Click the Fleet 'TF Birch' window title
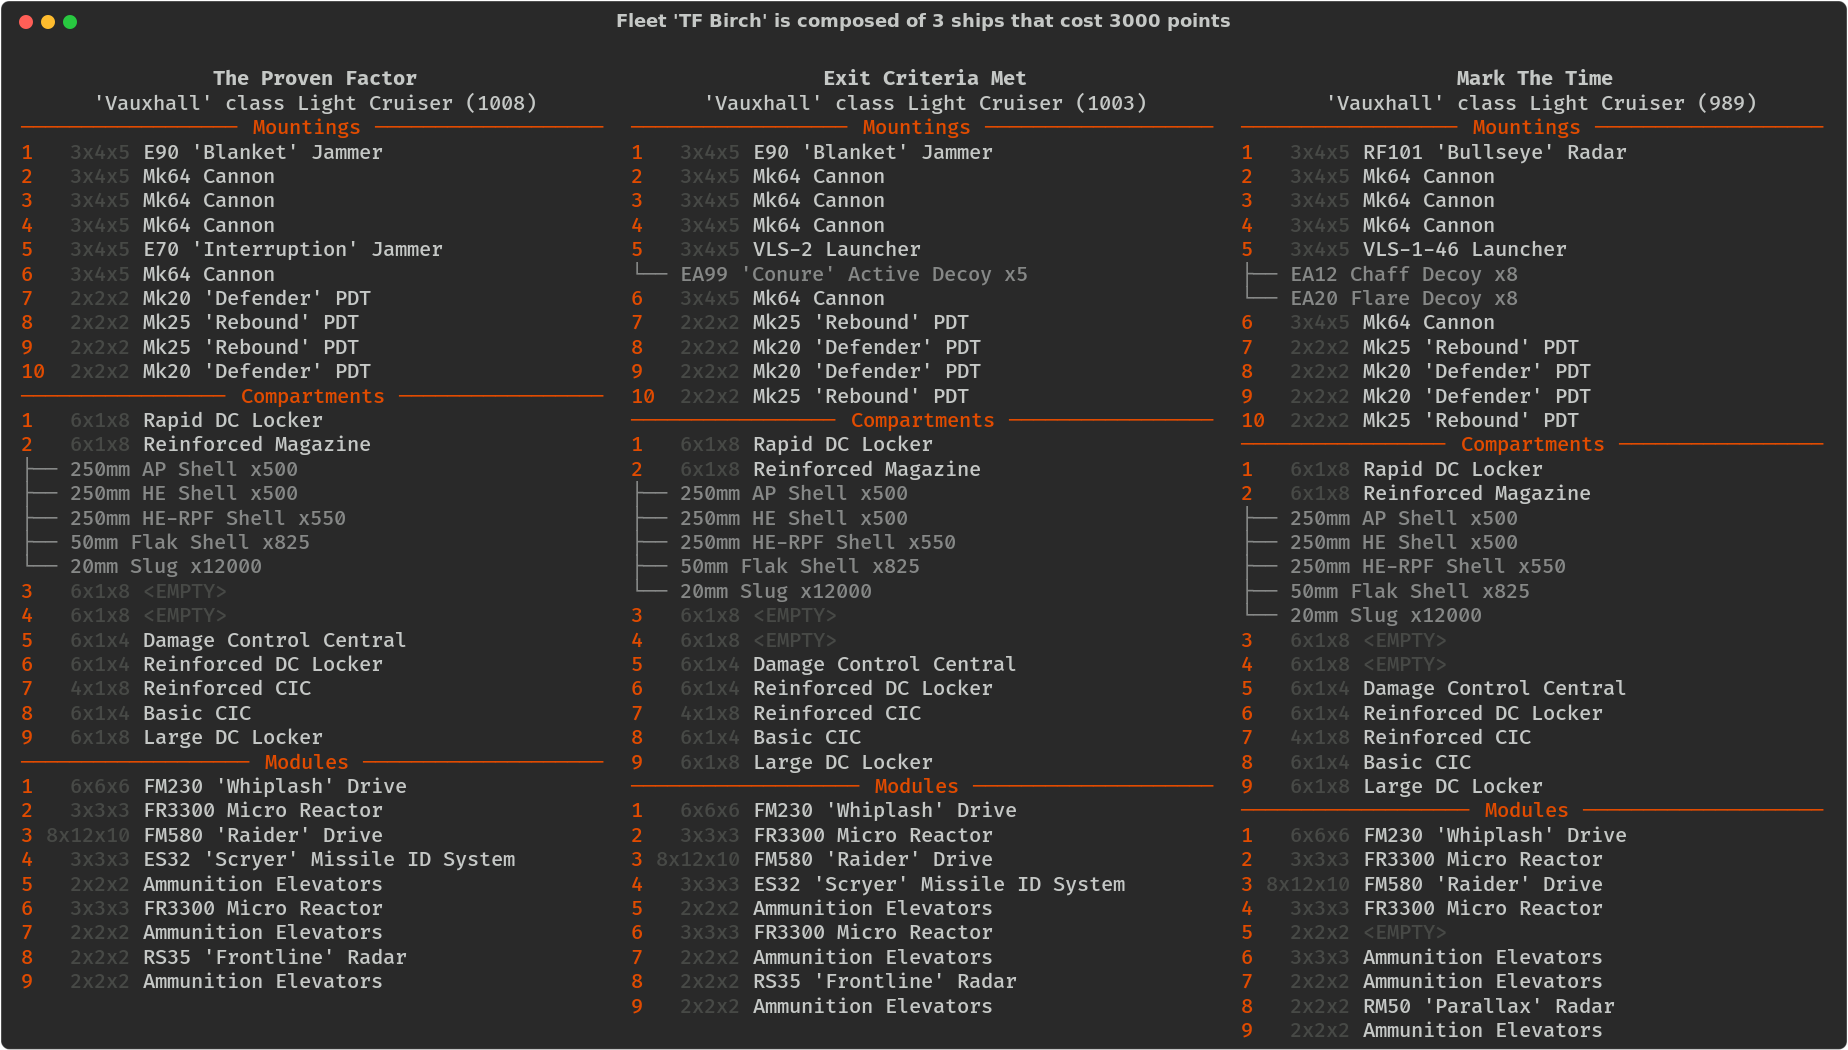The width and height of the screenshot is (1848, 1050). pos(922,21)
